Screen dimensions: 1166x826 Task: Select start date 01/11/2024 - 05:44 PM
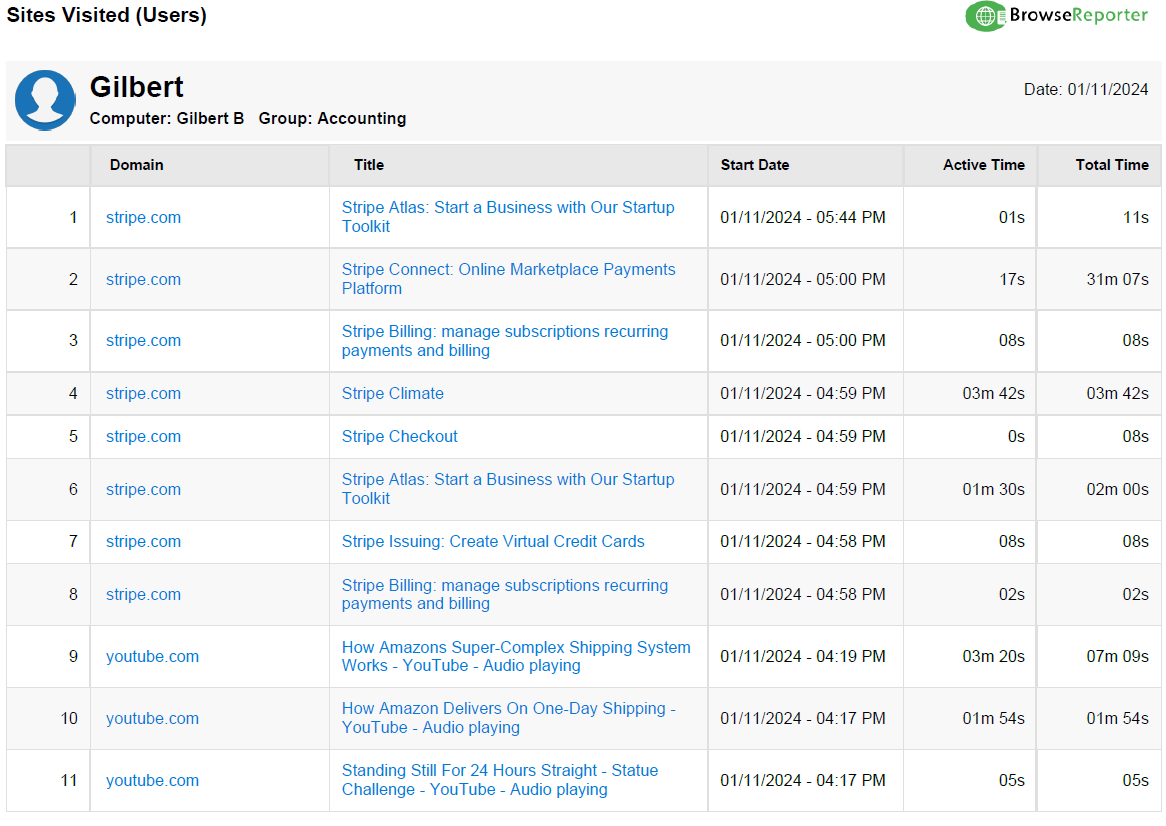[x=803, y=218]
